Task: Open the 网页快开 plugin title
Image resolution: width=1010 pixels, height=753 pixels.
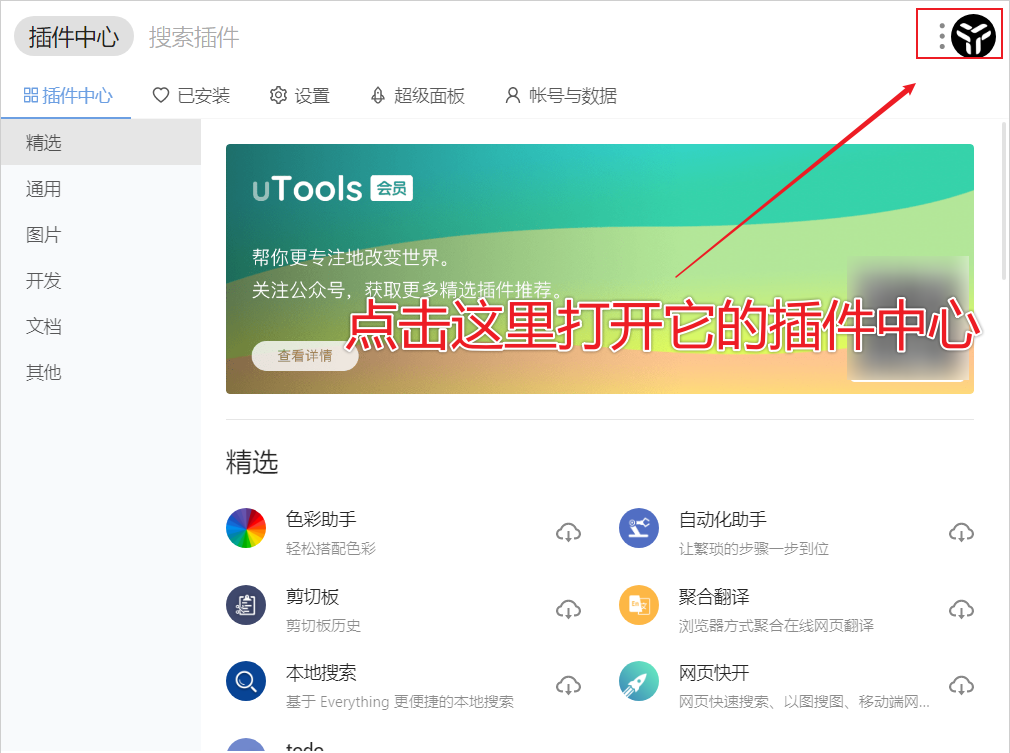Action: click(714, 672)
